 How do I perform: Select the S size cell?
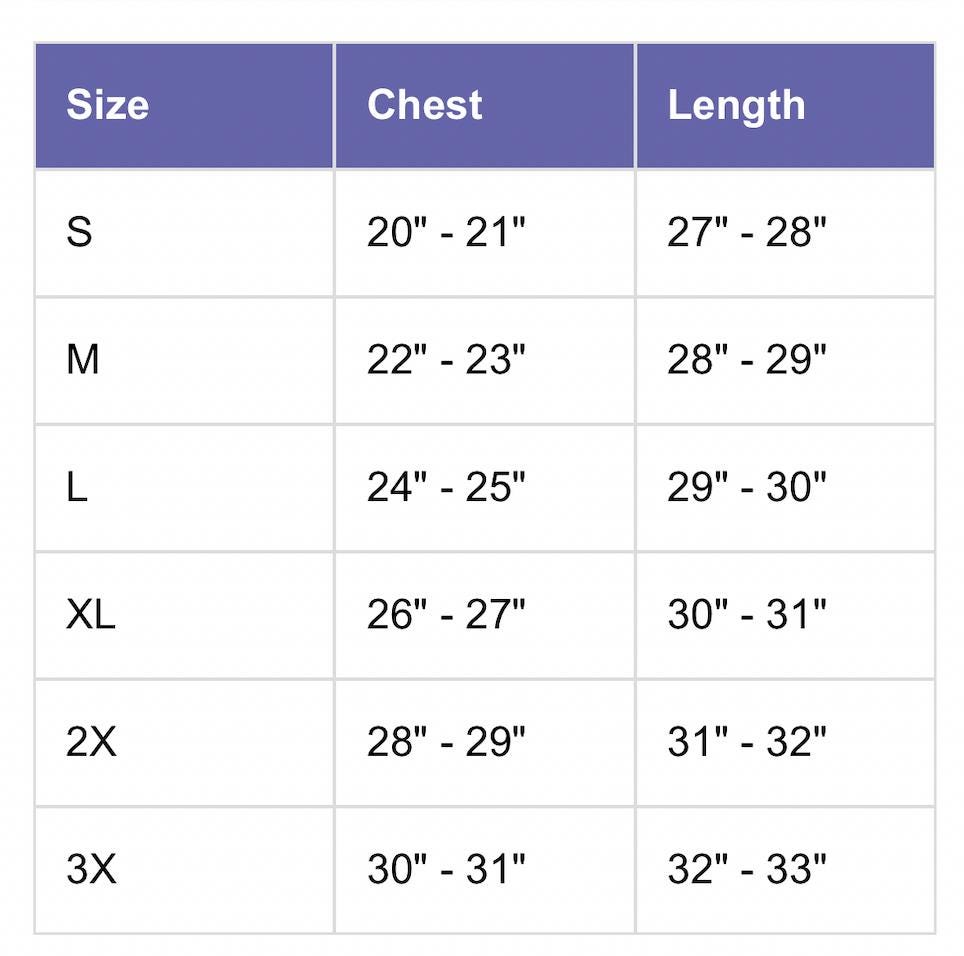(80, 233)
